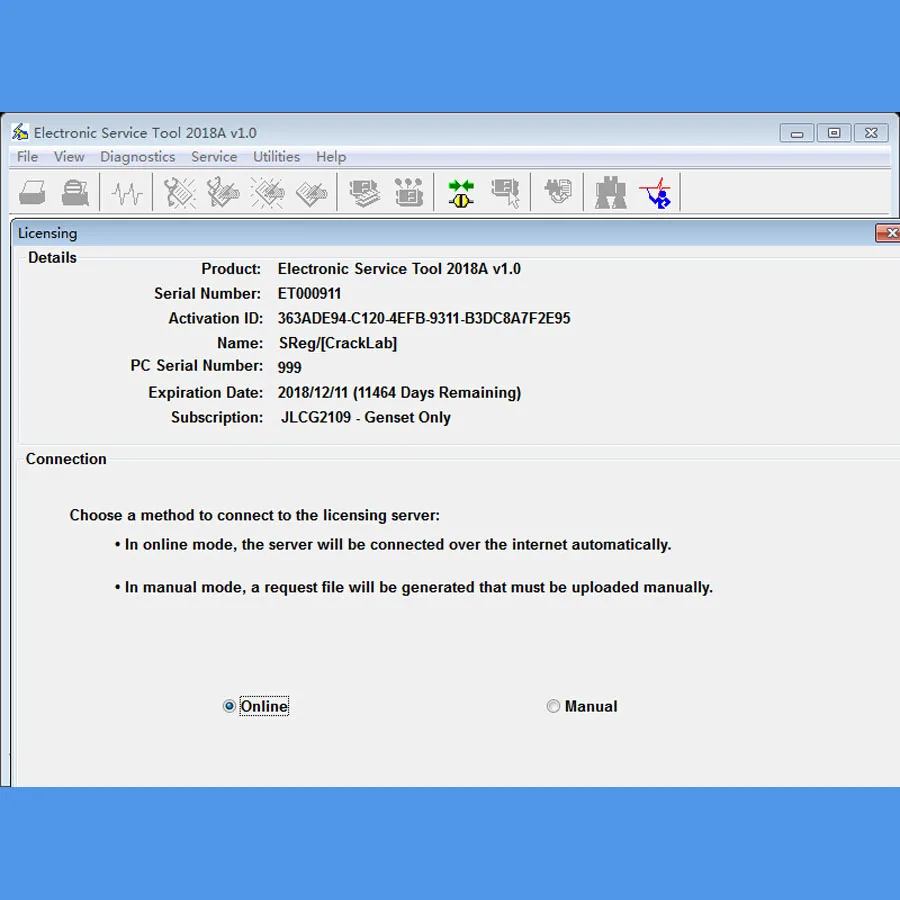Click the ECM with cursor icon
The image size is (900, 900).
[x=506, y=193]
